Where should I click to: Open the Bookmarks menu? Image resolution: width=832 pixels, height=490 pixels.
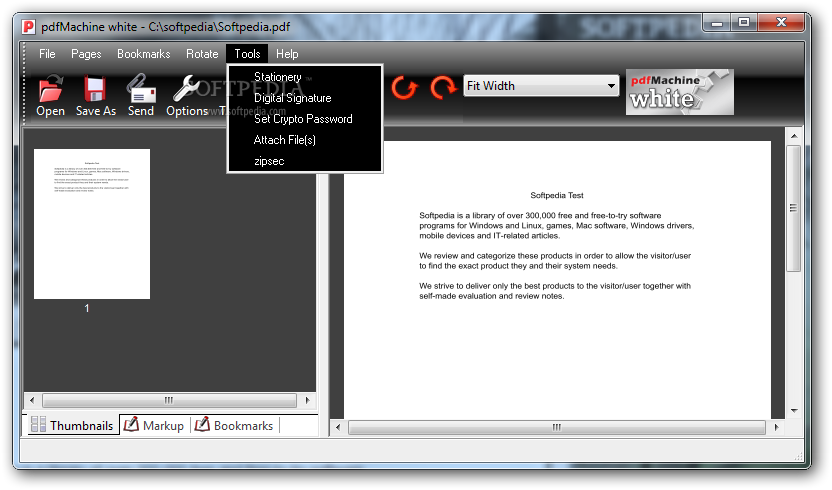(x=143, y=54)
